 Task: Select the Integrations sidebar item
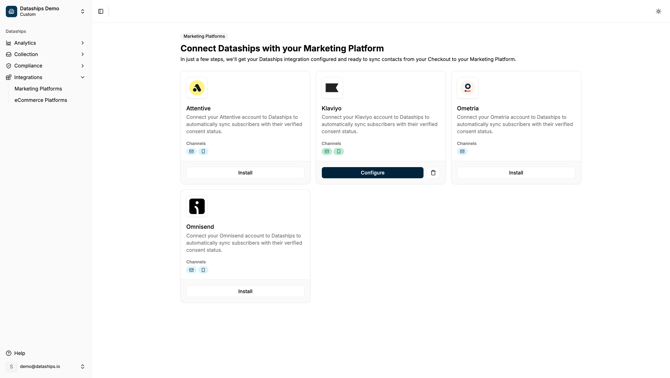(45, 77)
